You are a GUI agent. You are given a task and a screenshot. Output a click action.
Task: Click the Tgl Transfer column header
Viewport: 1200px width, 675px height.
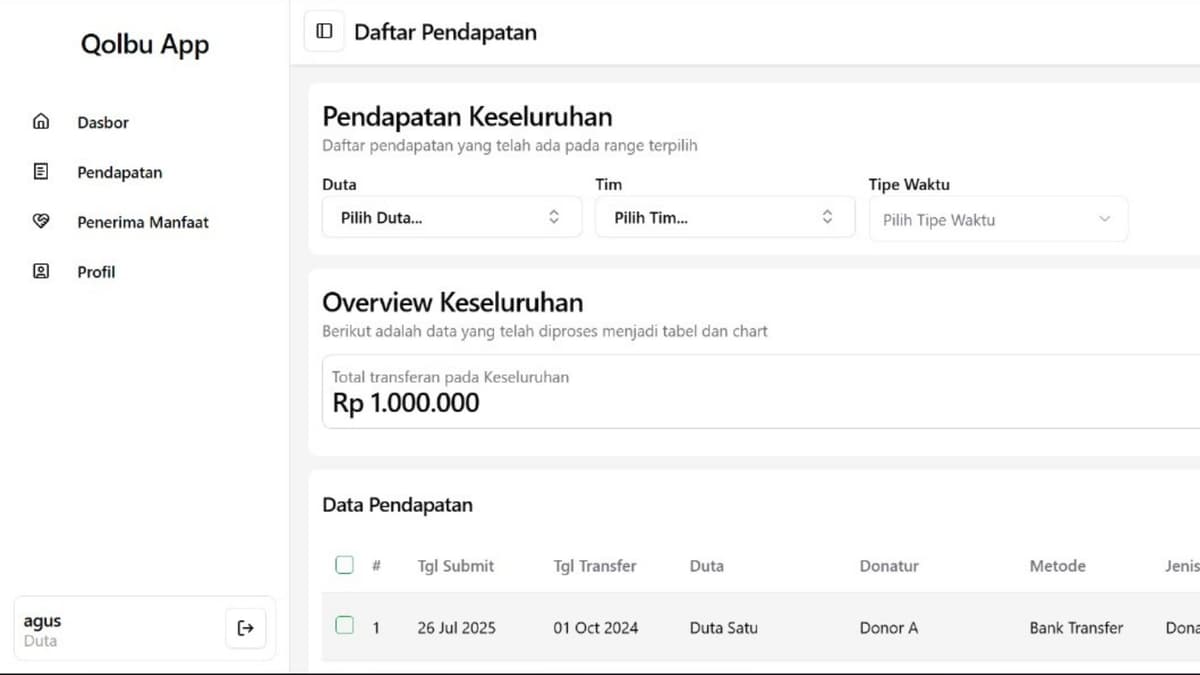(x=594, y=566)
